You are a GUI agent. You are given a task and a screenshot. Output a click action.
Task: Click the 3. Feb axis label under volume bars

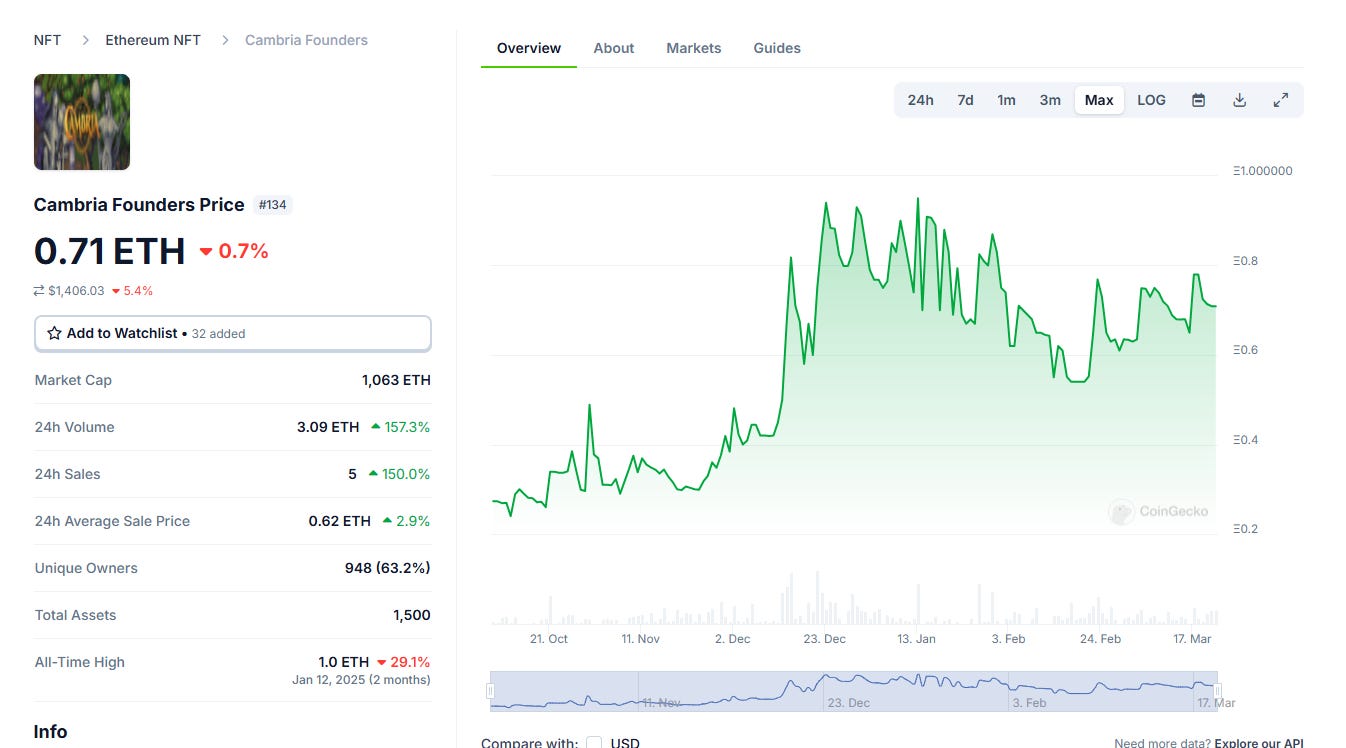point(1008,639)
